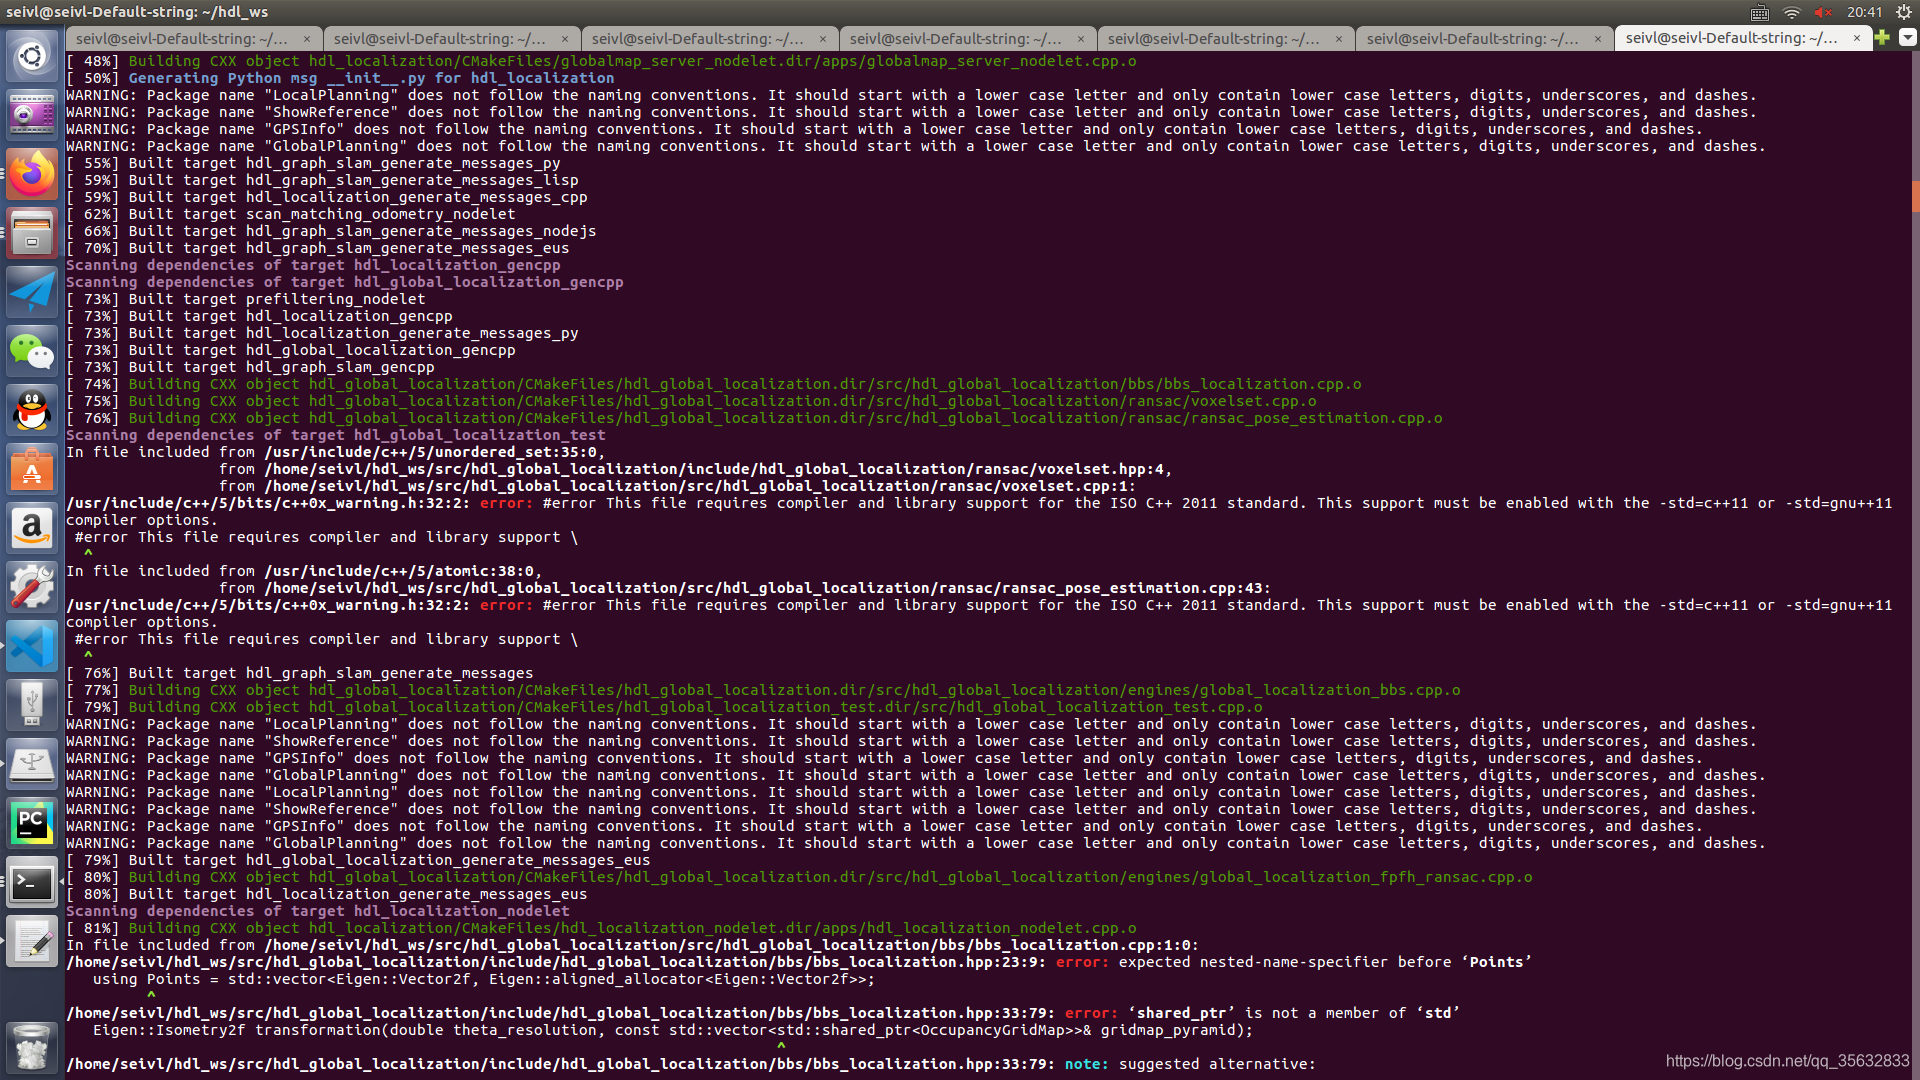
Task: Click 'Scanning dependencies of target hdl_global_localization_test'
Action: [x=336, y=435]
